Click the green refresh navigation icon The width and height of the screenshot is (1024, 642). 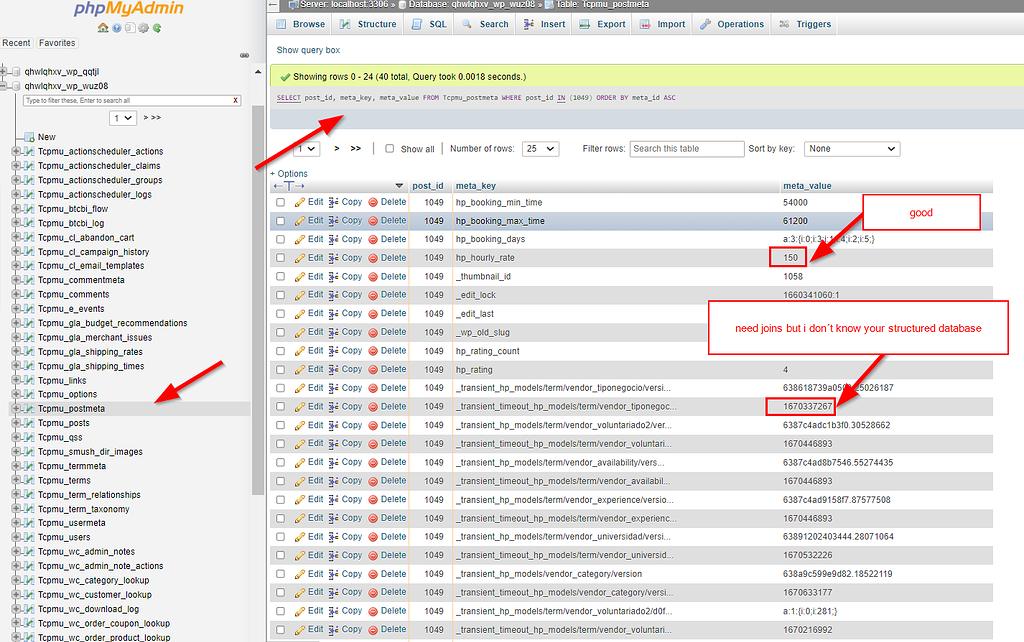point(157,28)
